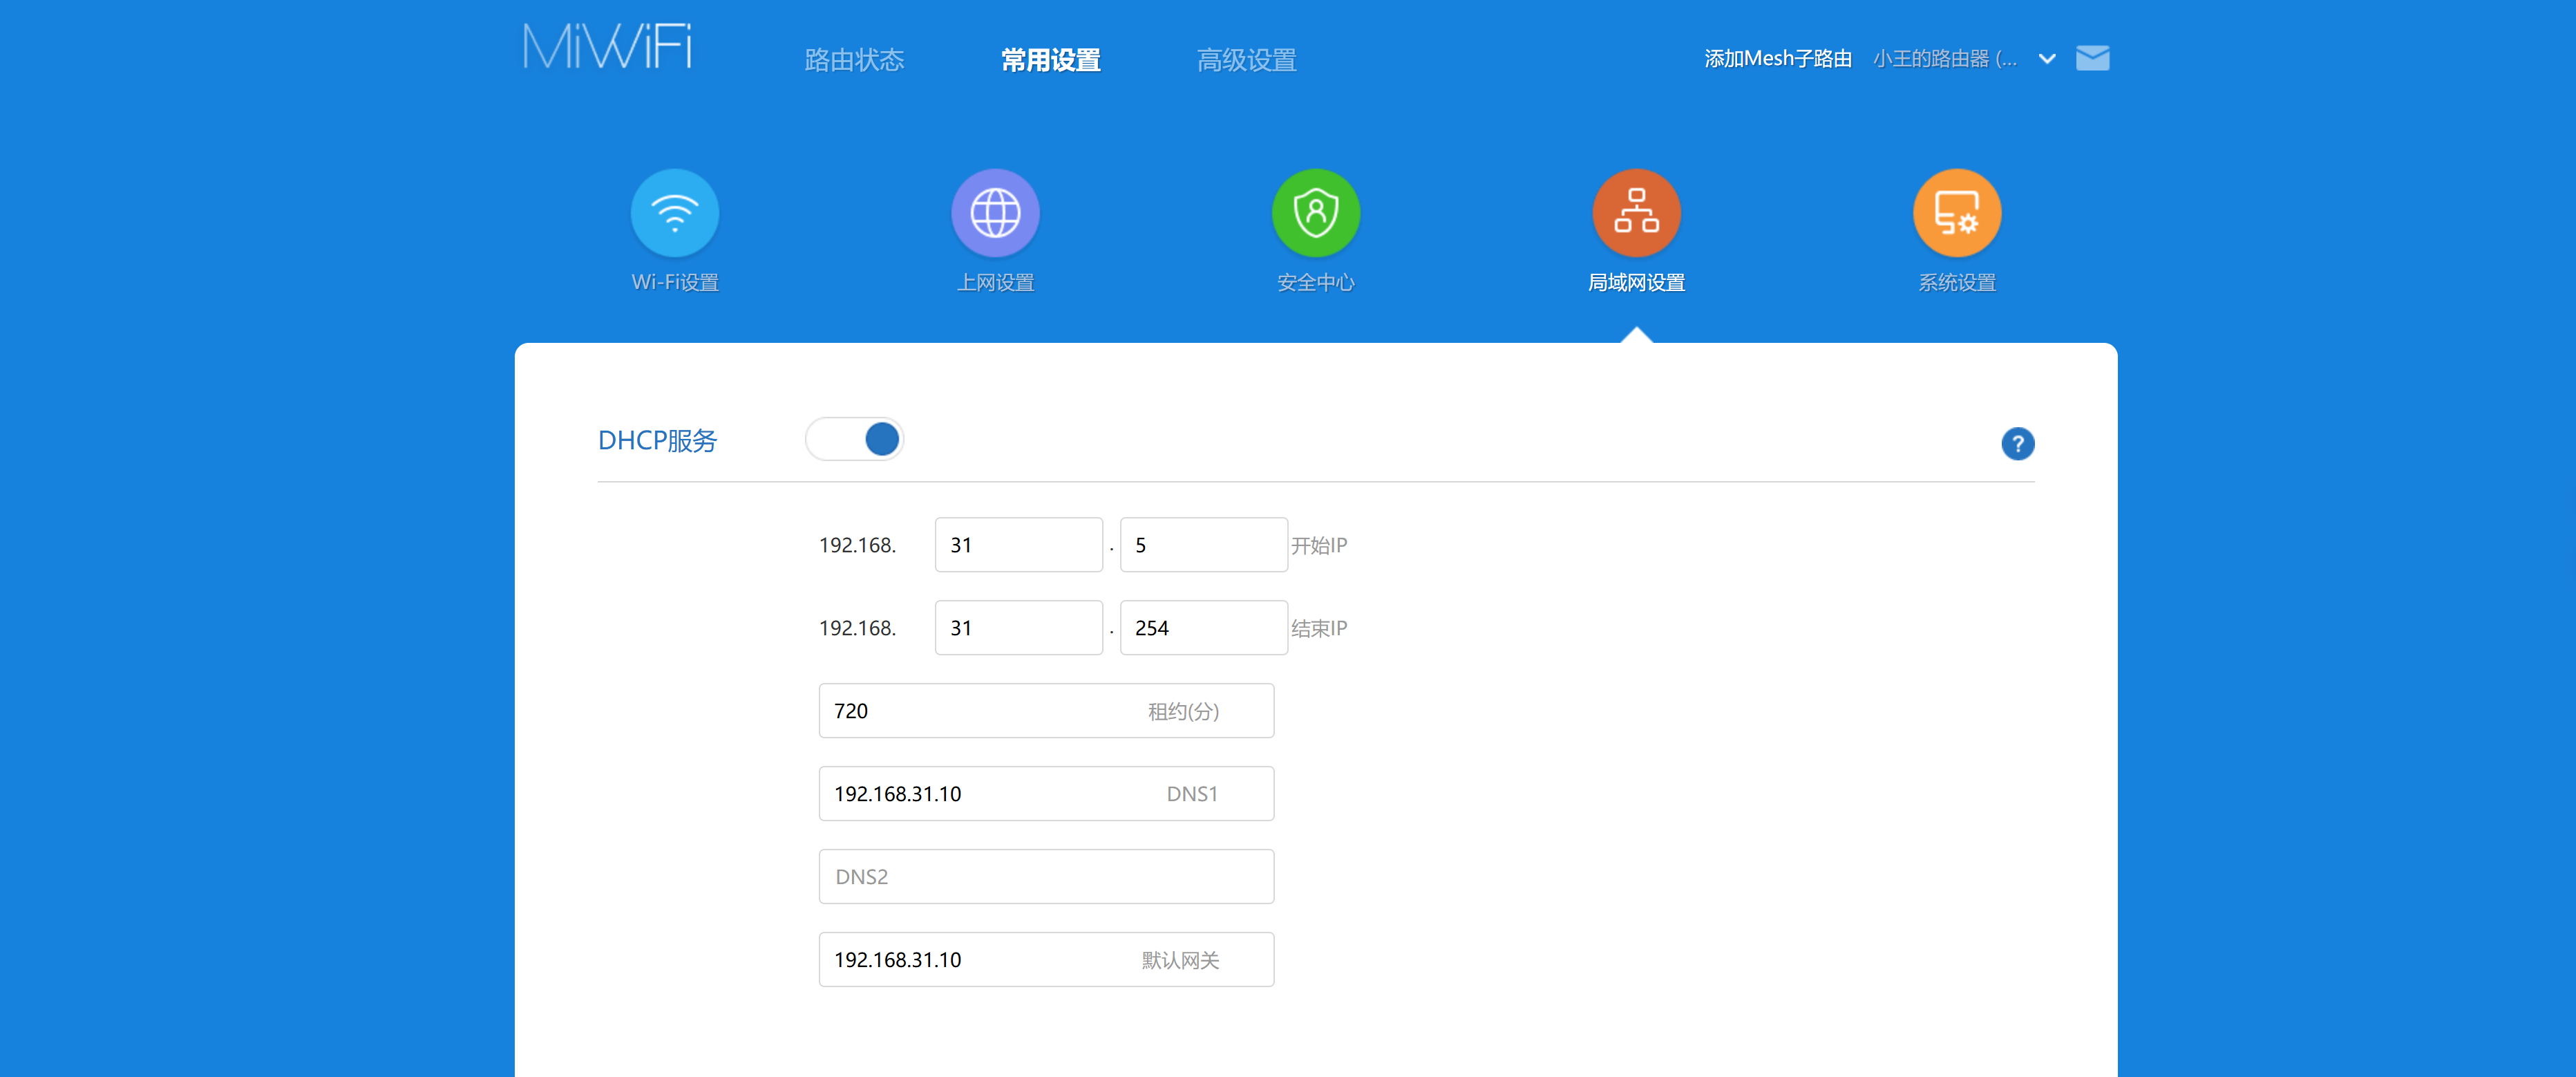
Task: Select the LAN settings network icon
Action: click(x=1636, y=213)
